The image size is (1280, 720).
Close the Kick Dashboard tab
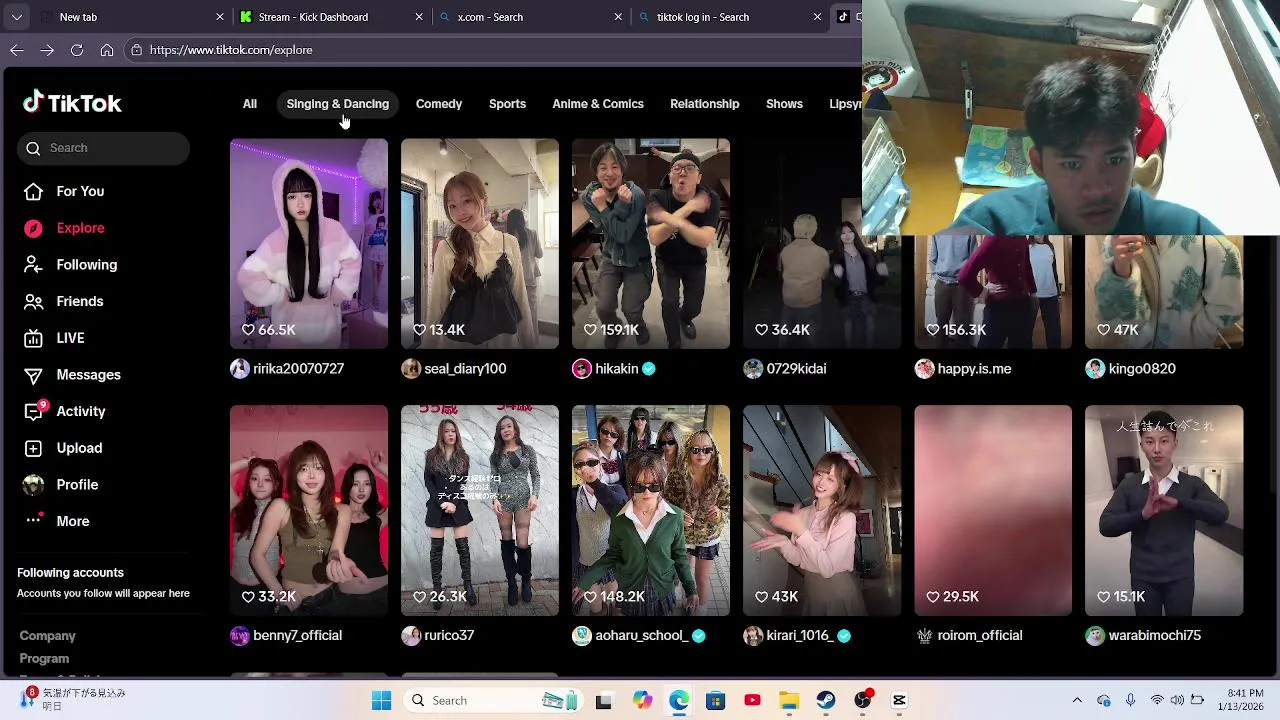coord(419,17)
